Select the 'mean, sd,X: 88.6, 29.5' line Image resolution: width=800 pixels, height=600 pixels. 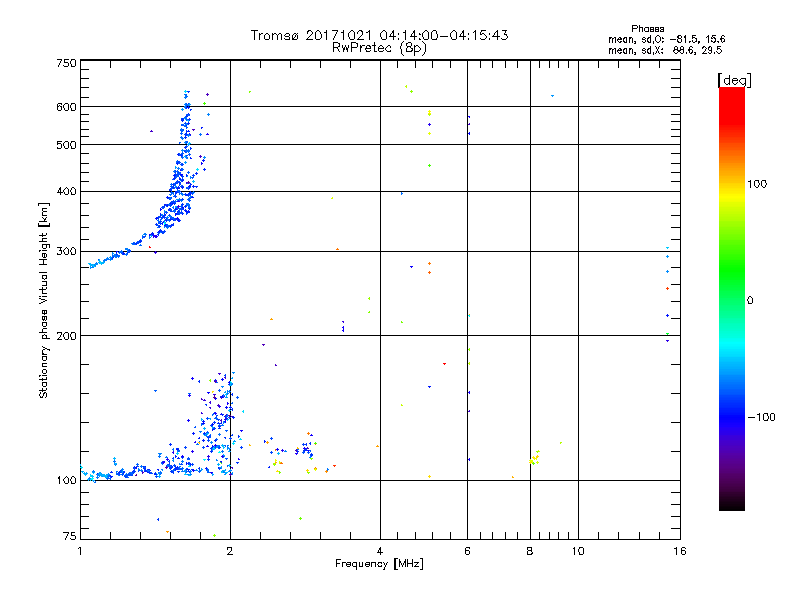[x=665, y=50]
